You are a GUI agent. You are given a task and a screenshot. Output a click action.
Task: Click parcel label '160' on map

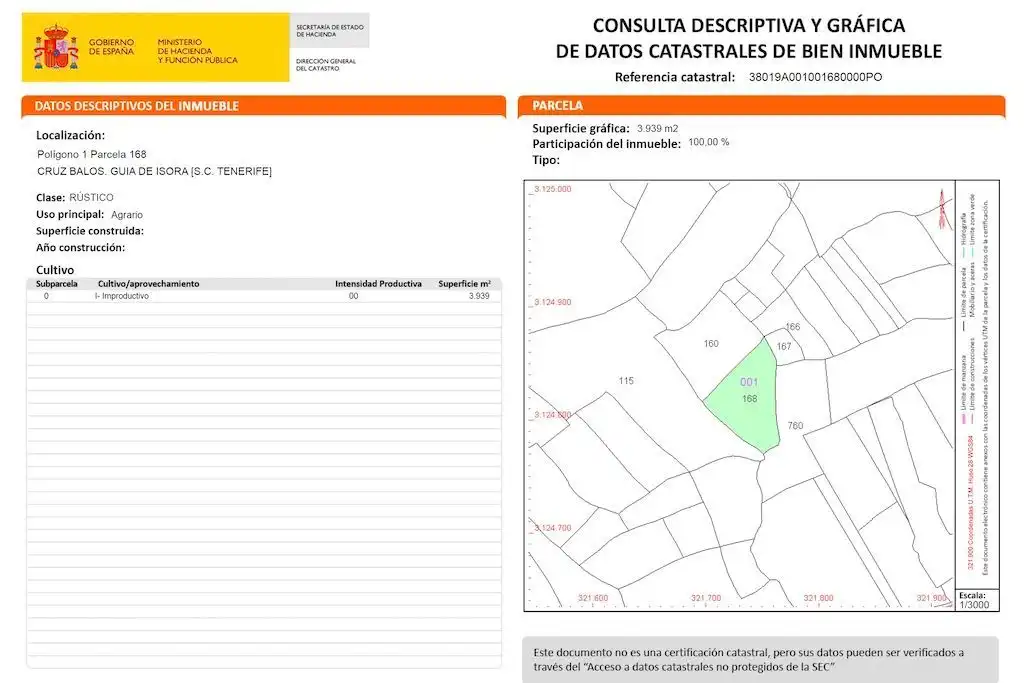[x=711, y=343]
